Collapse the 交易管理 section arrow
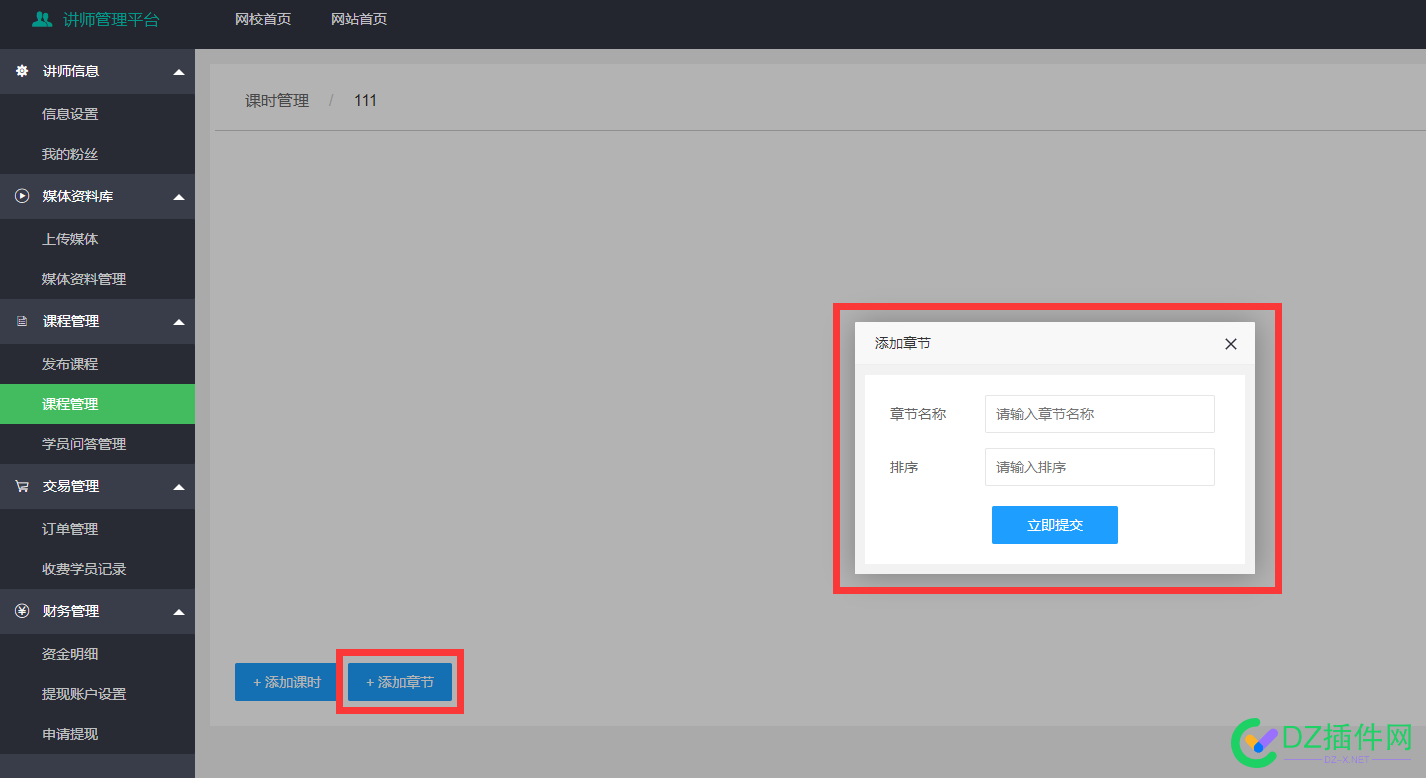The height and width of the screenshot is (778, 1426). tap(179, 487)
